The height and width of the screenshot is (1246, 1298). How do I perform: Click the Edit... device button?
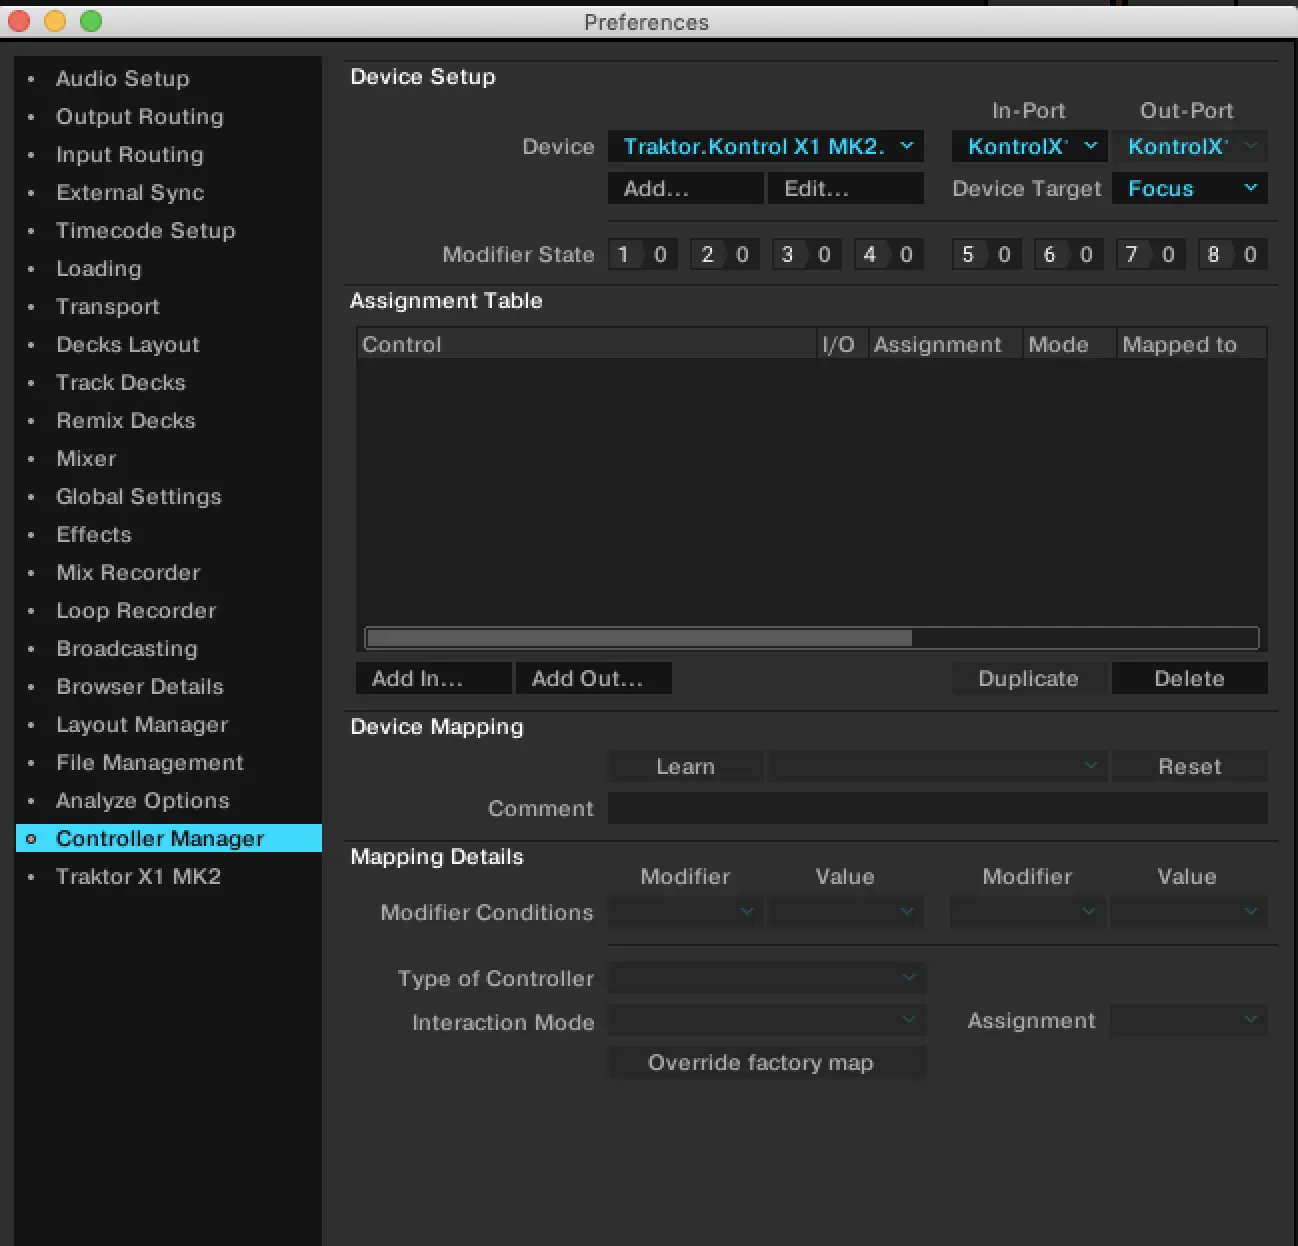coord(845,189)
